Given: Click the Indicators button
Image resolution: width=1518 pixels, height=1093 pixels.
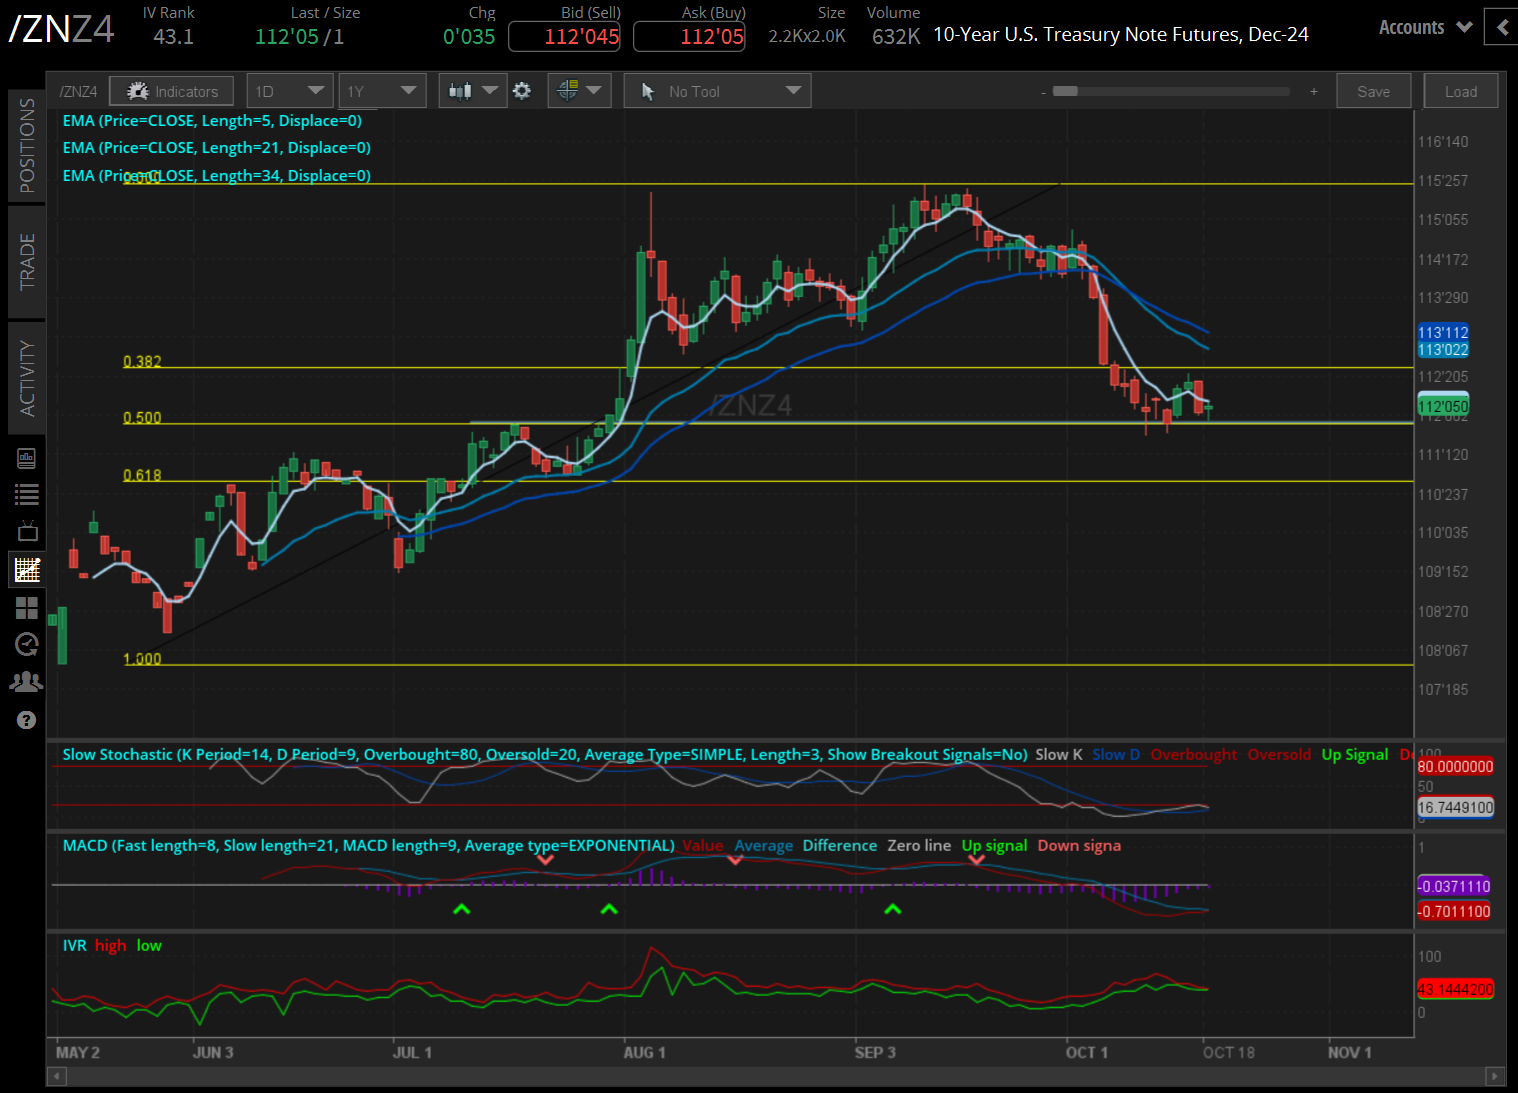Looking at the screenshot, I should [171, 90].
